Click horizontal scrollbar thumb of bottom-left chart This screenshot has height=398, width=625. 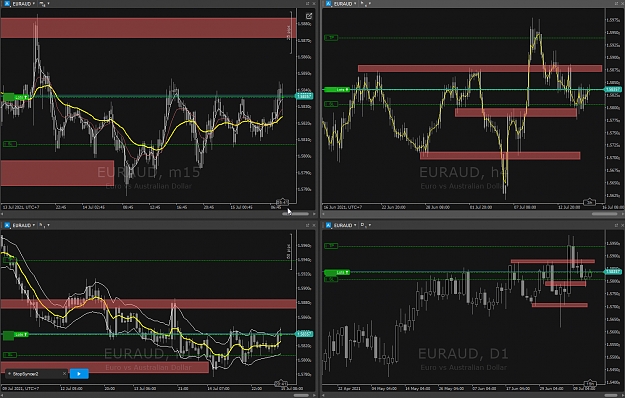[301, 395]
